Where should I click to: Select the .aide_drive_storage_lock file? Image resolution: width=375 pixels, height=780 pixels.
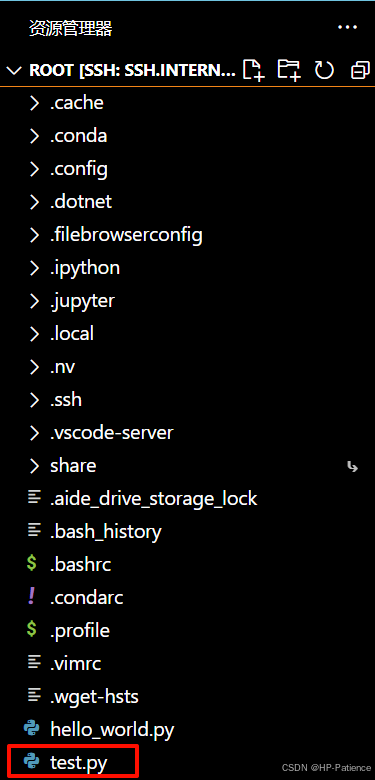(188, 498)
